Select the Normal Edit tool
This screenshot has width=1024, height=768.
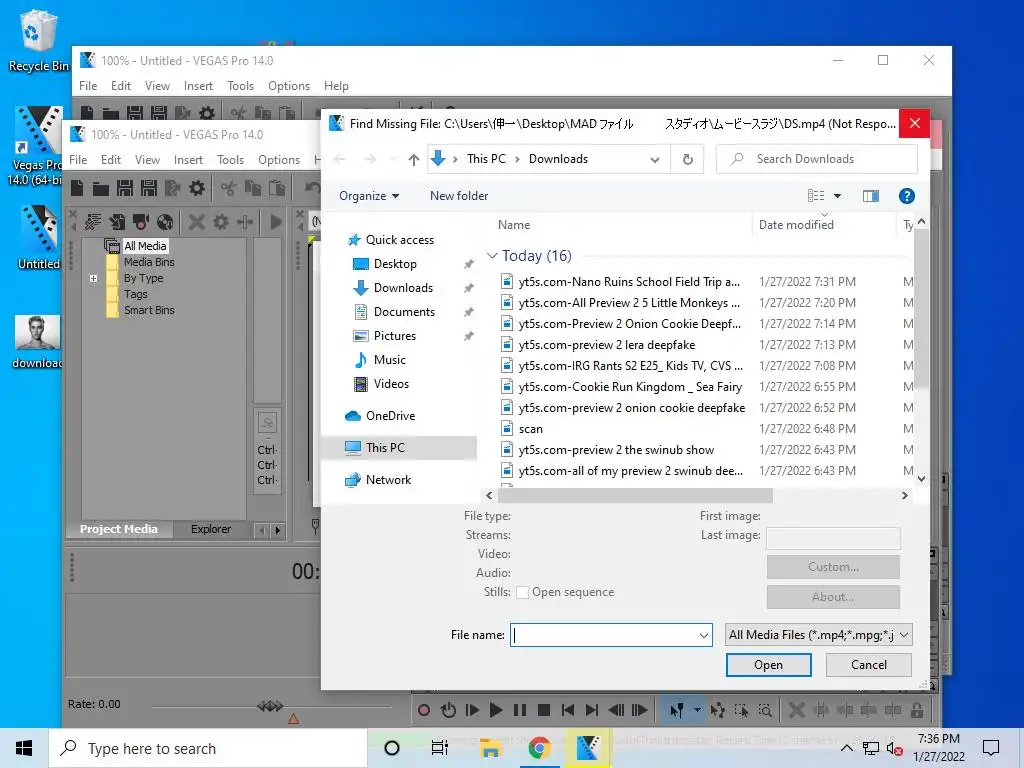[x=677, y=710]
